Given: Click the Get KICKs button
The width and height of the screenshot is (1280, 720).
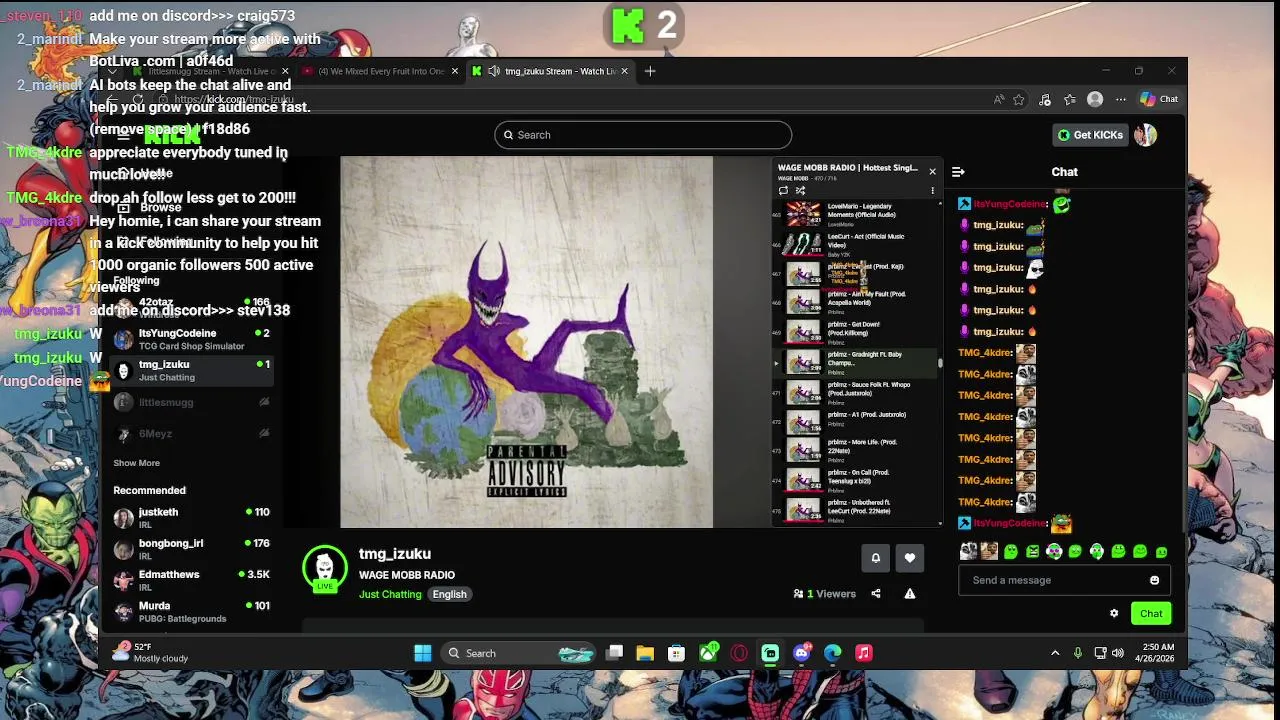Looking at the screenshot, I should [1090, 135].
